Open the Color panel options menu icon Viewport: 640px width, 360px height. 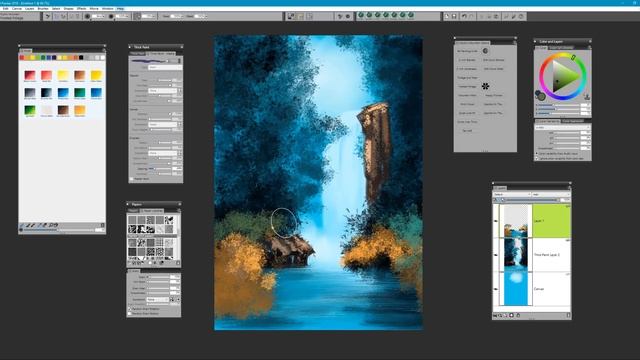click(589, 47)
